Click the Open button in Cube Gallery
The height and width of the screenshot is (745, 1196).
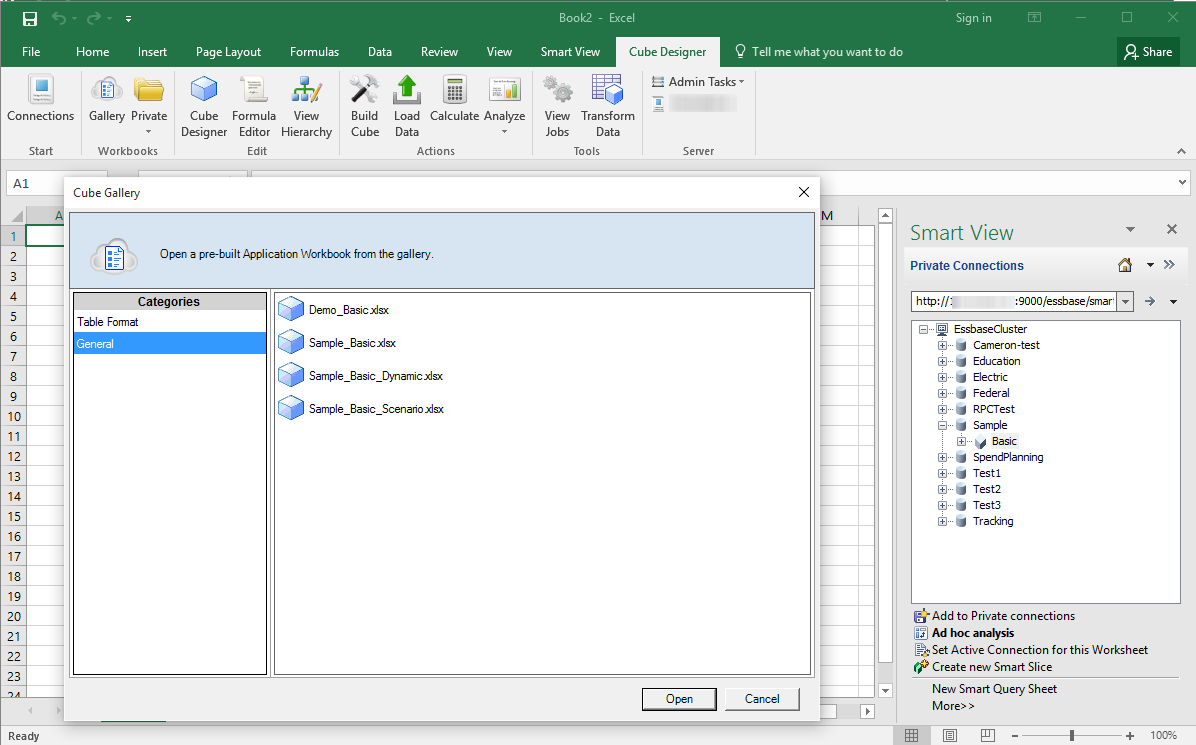pyautogui.click(x=679, y=698)
